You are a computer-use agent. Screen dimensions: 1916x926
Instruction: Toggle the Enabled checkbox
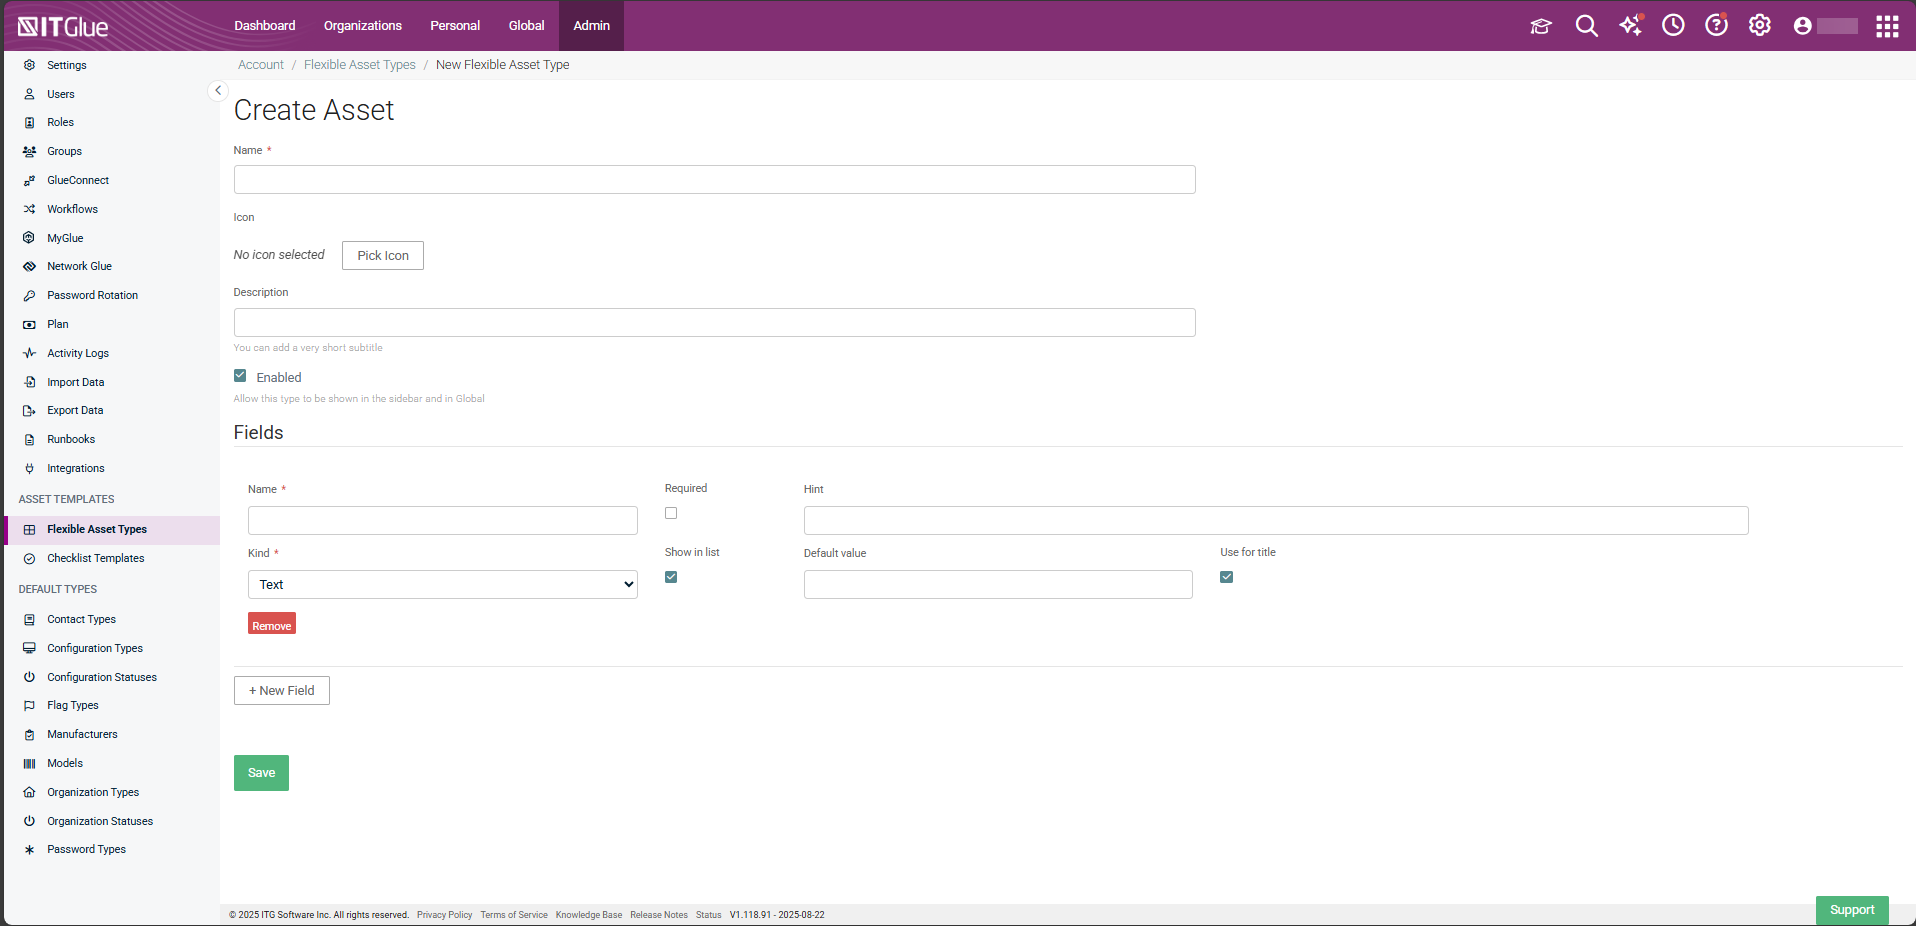[240, 376]
